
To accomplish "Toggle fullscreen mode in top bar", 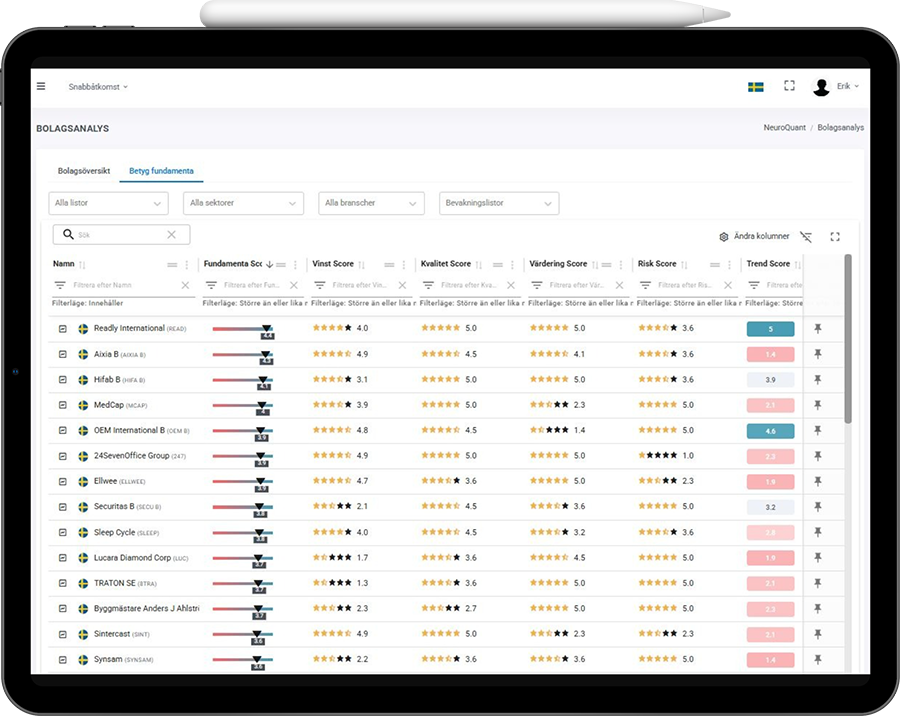I will click(789, 86).
